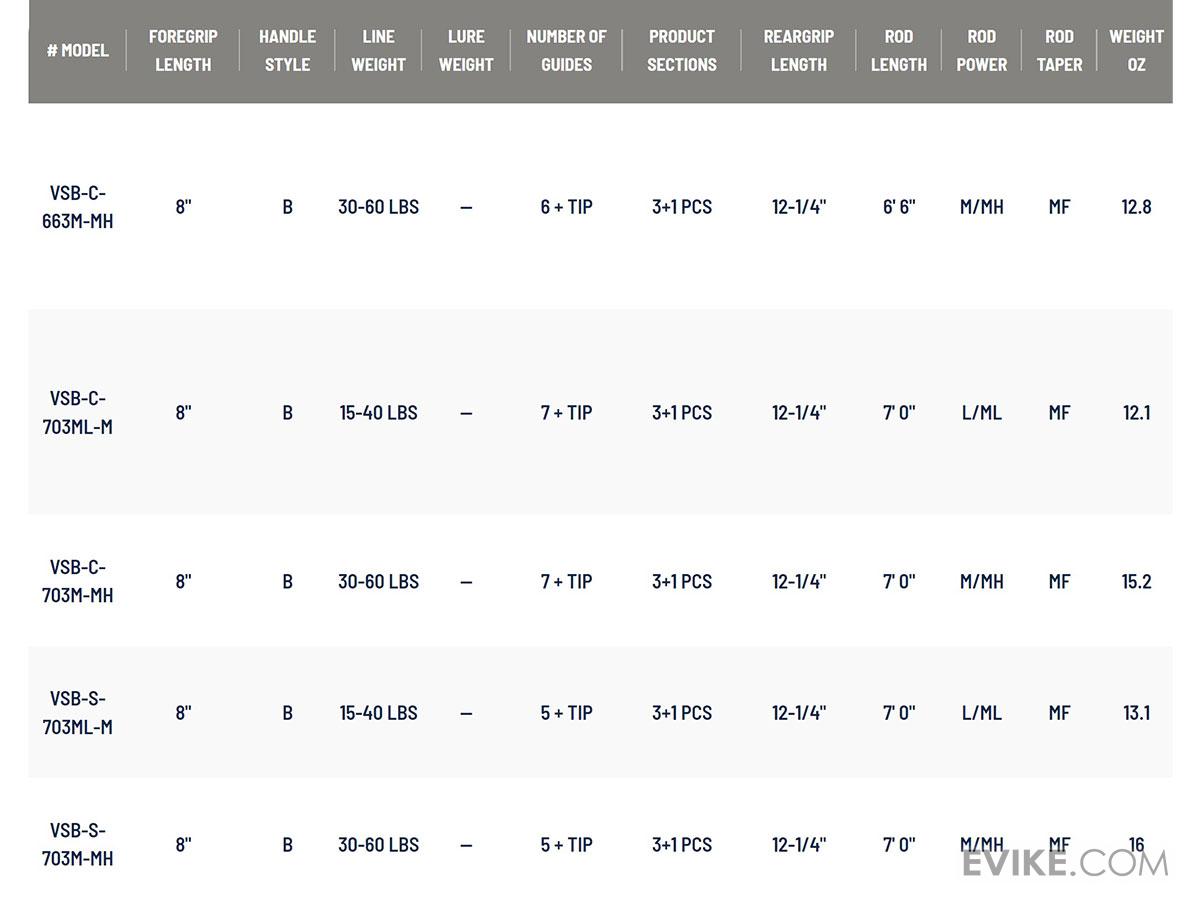
Task: Click model VSB-C-703M-MH
Action: pyautogui.click(x=77, y=581)
